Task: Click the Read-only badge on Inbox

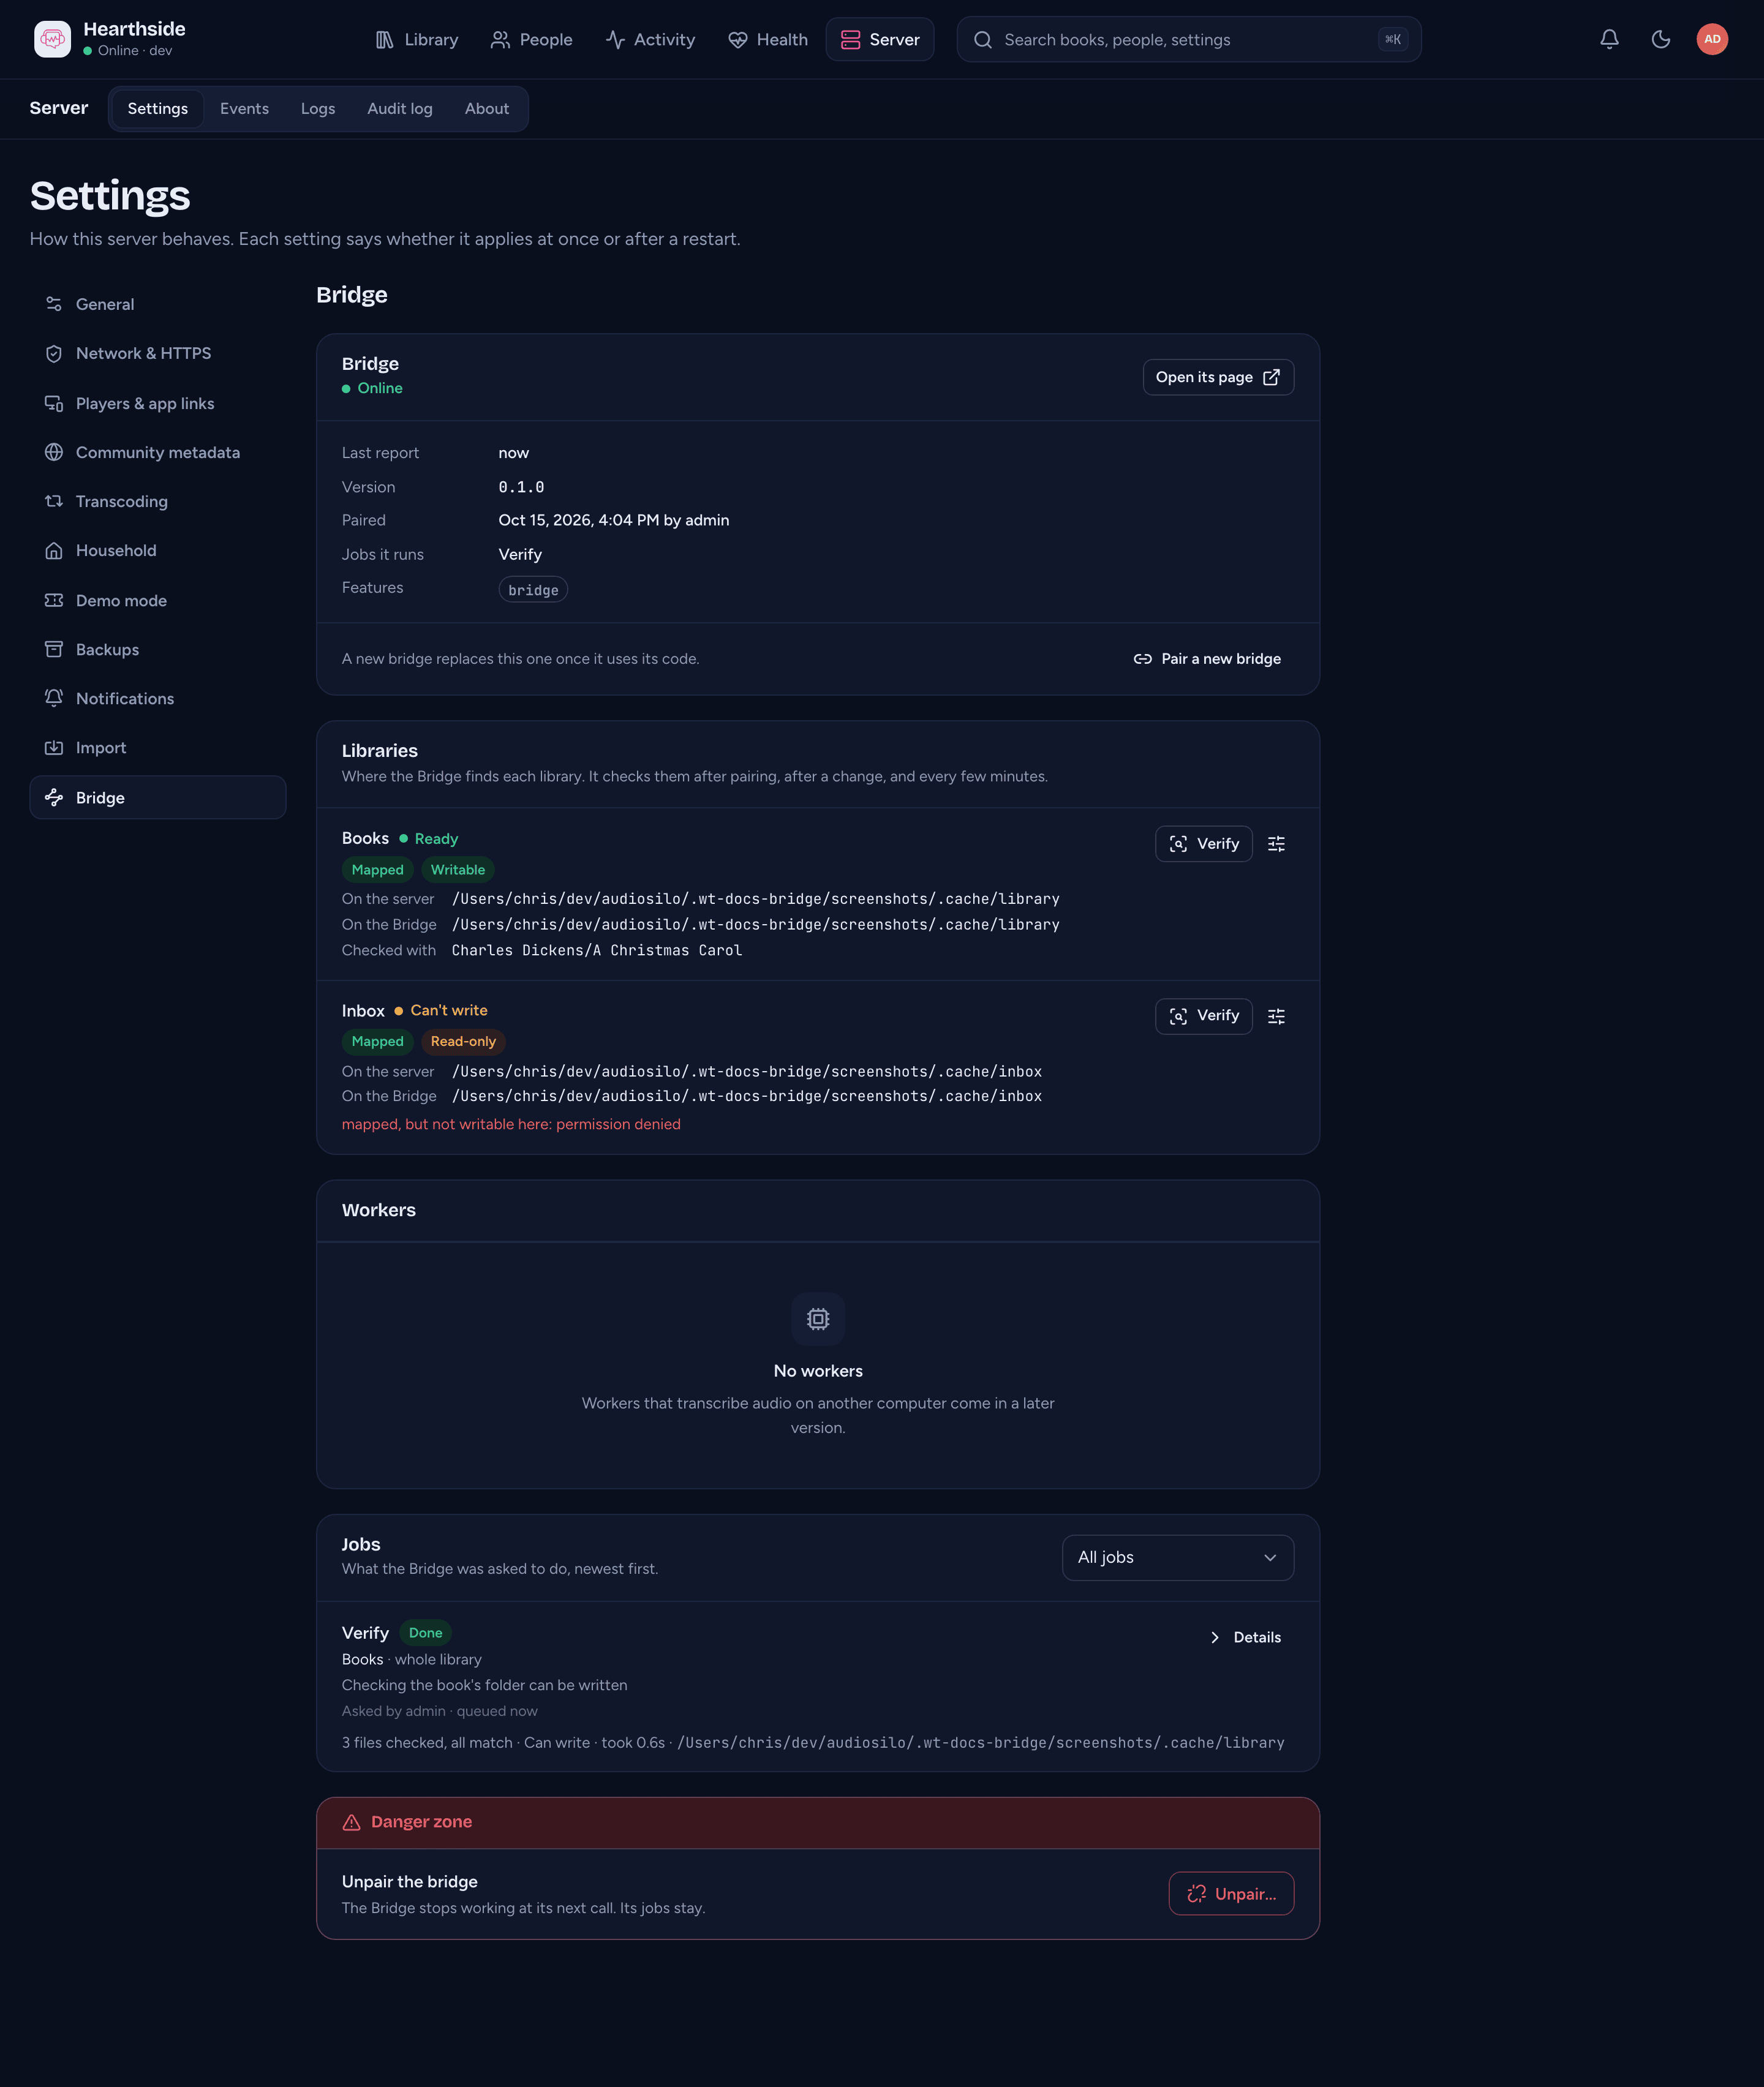Action: click(x=463, y=1042)
